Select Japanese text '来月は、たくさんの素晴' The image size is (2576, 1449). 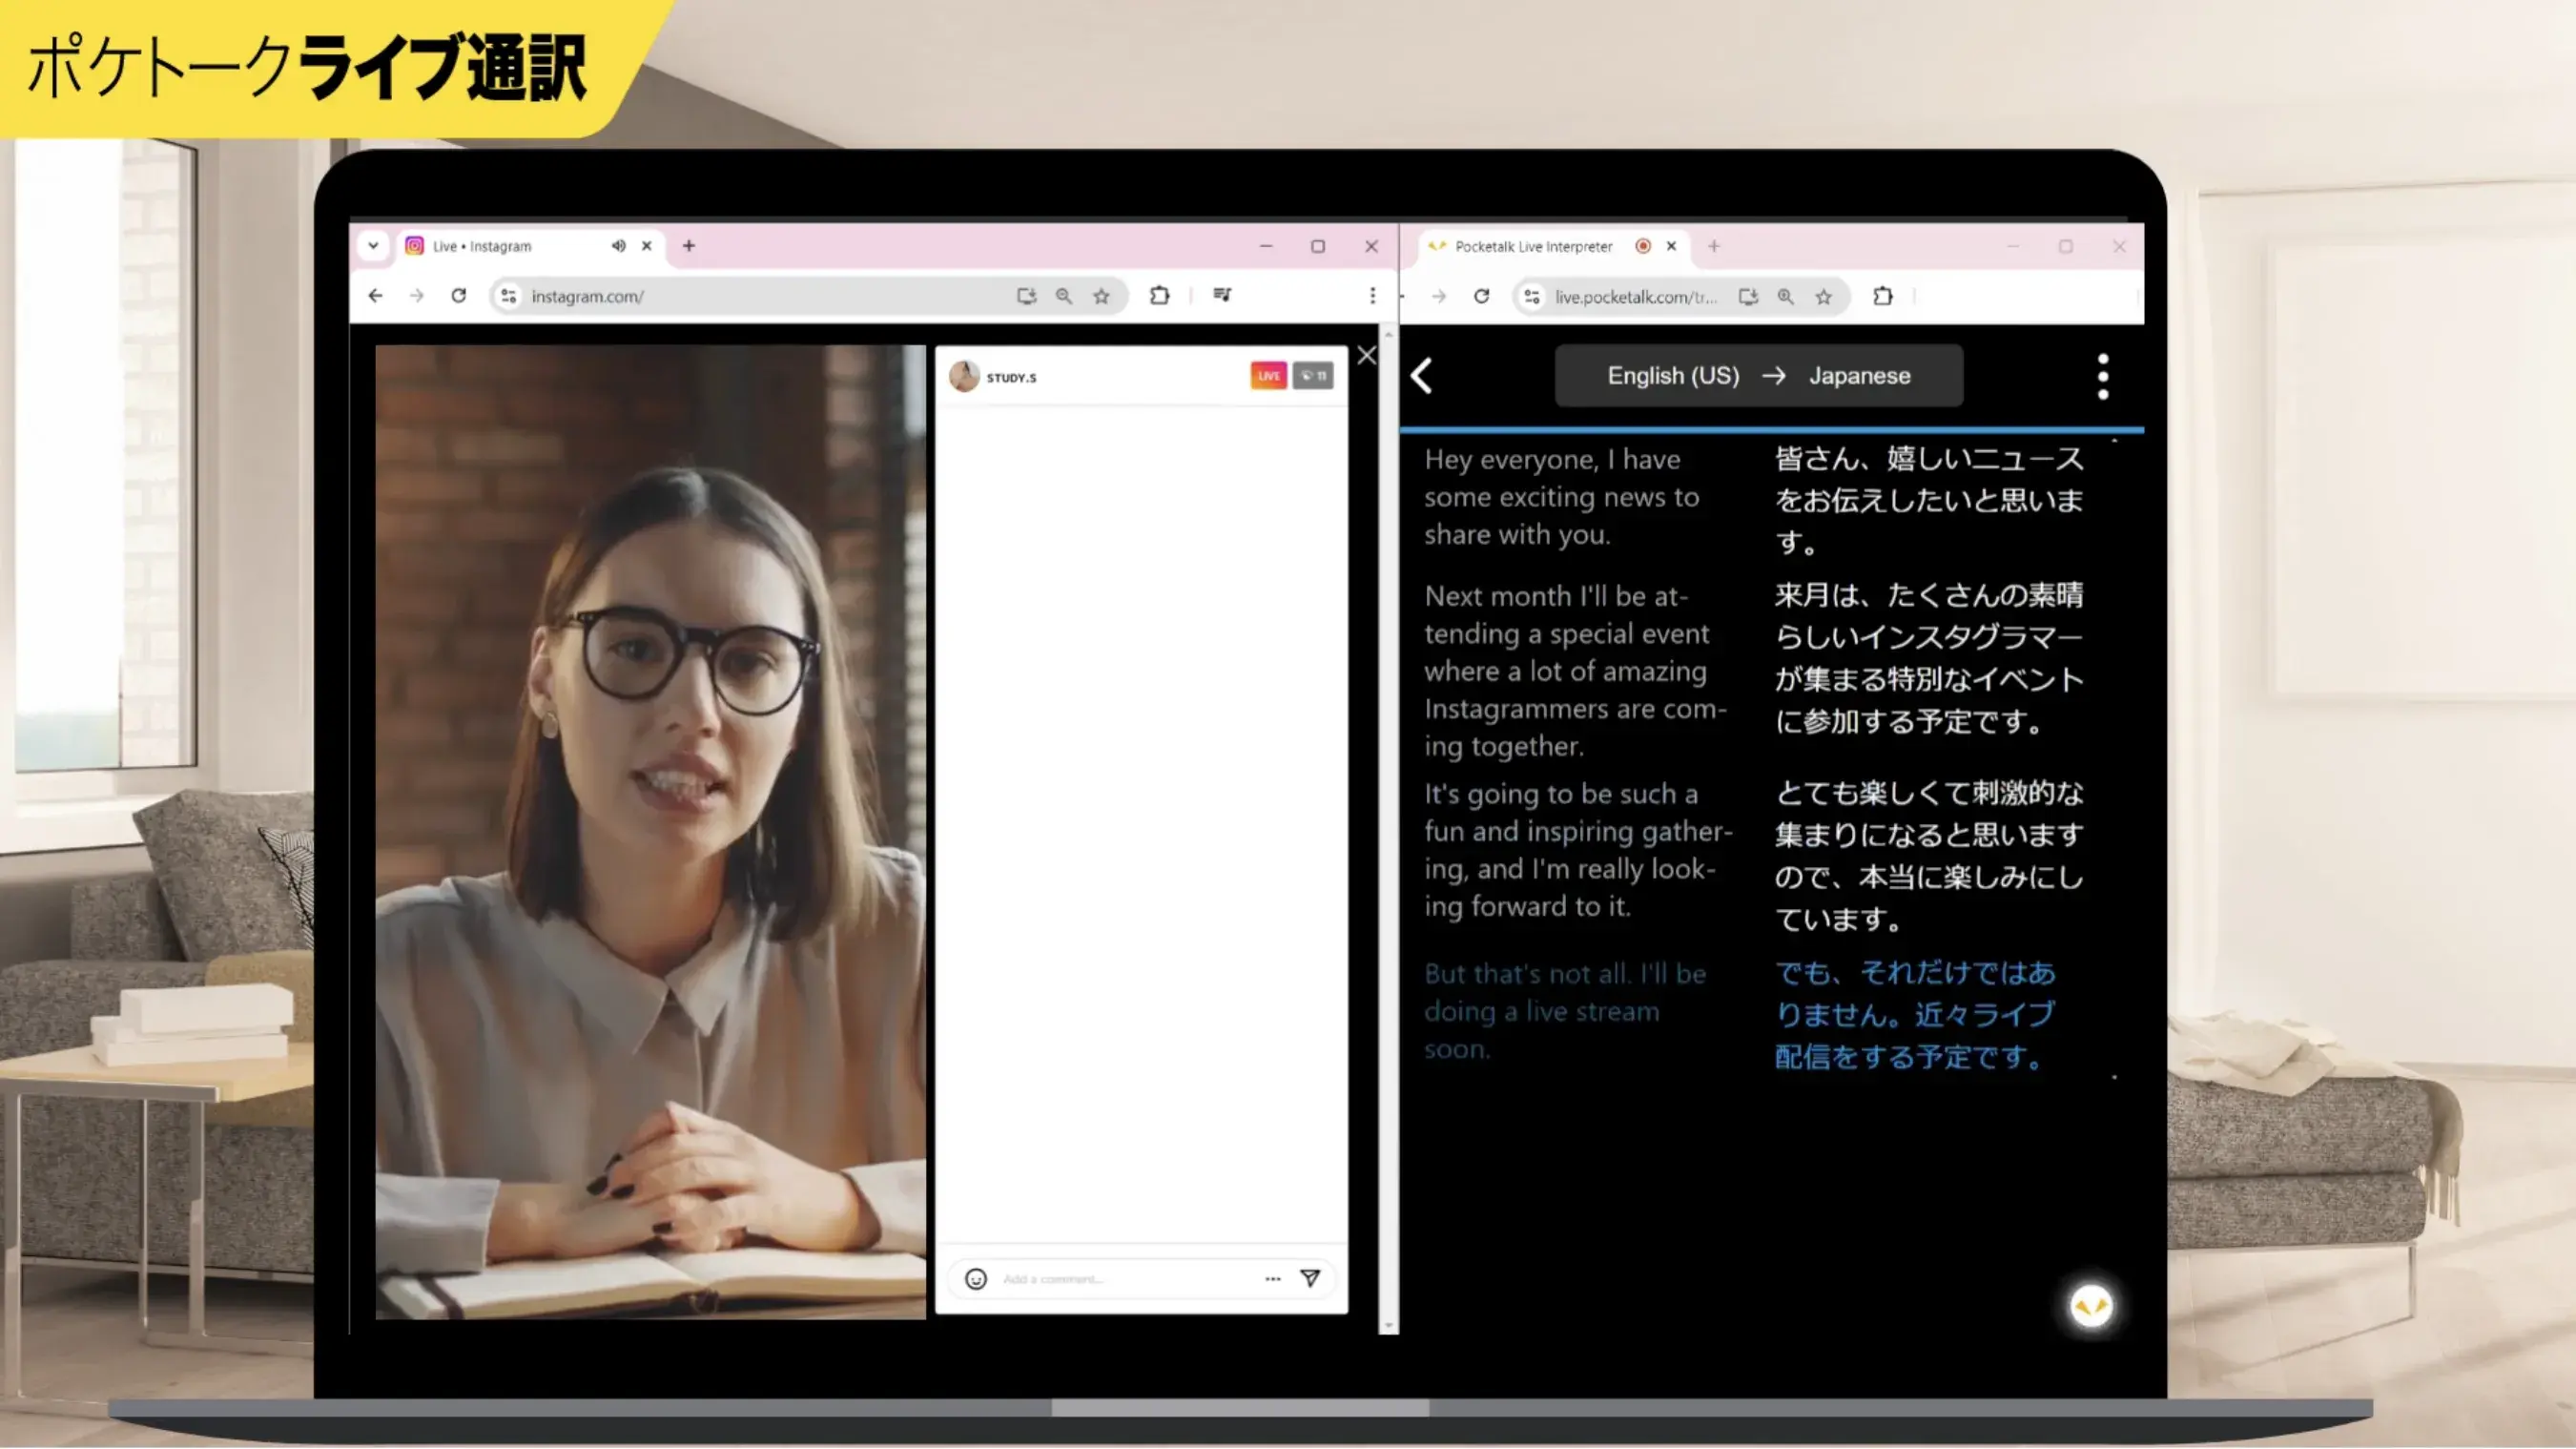click(x=1929, y=595)
